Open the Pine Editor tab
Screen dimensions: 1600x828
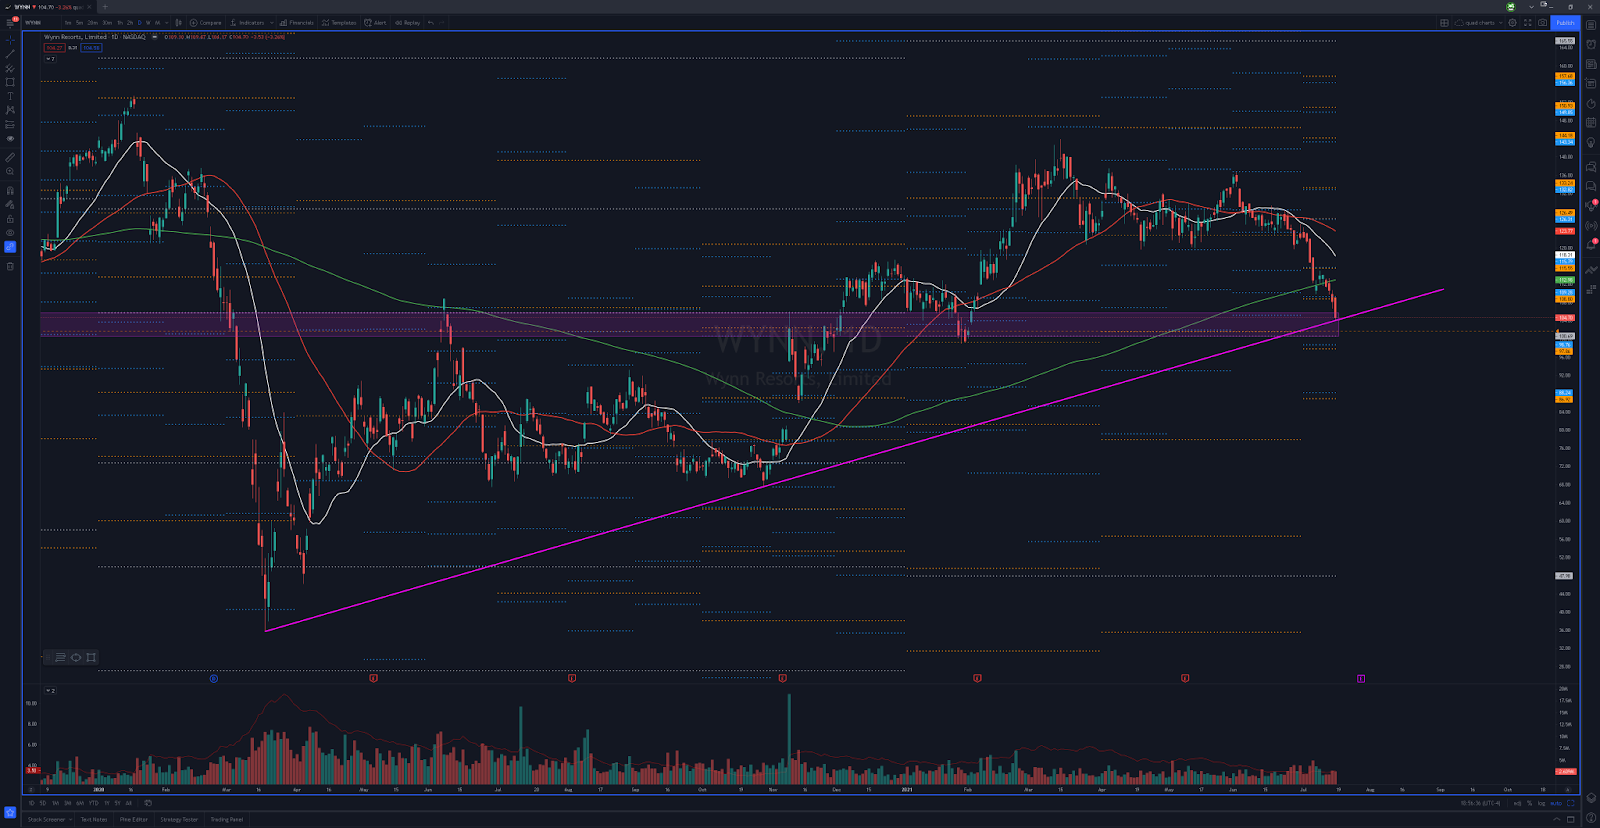[x=134, y=819]
